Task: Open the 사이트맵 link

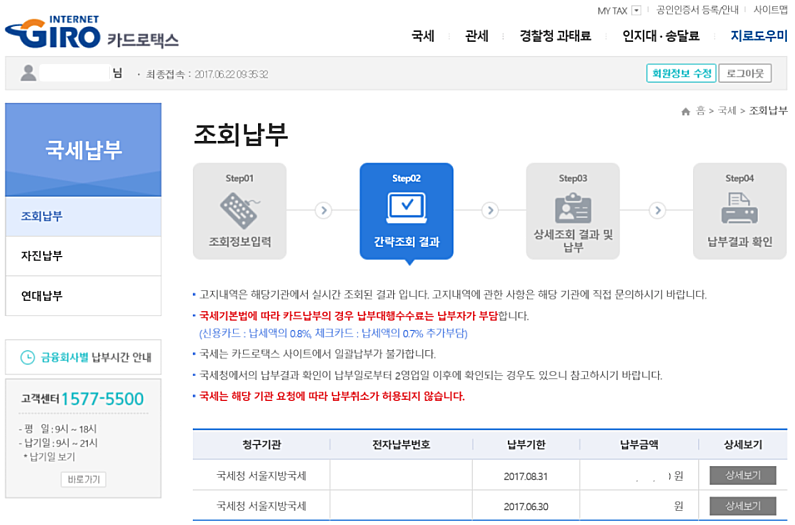Action: [x=770, y=10]
